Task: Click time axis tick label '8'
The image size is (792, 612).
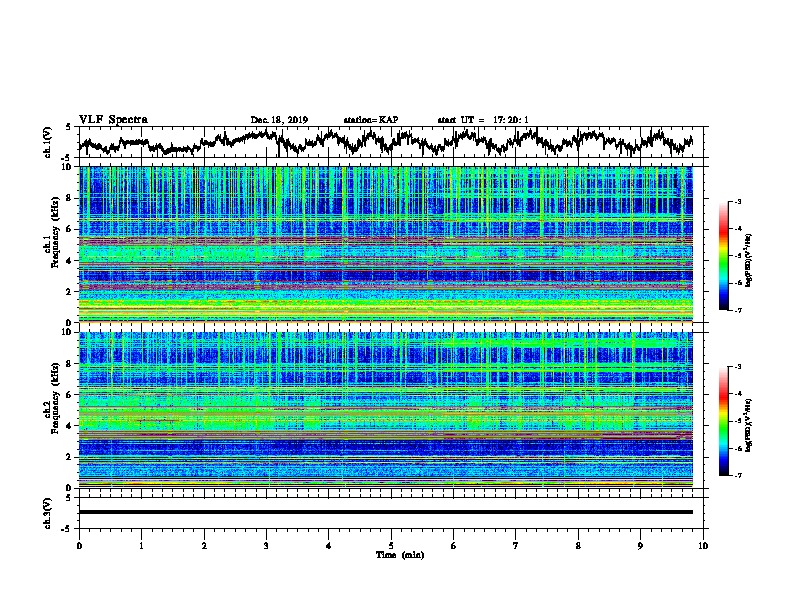Action: point(578,546)
